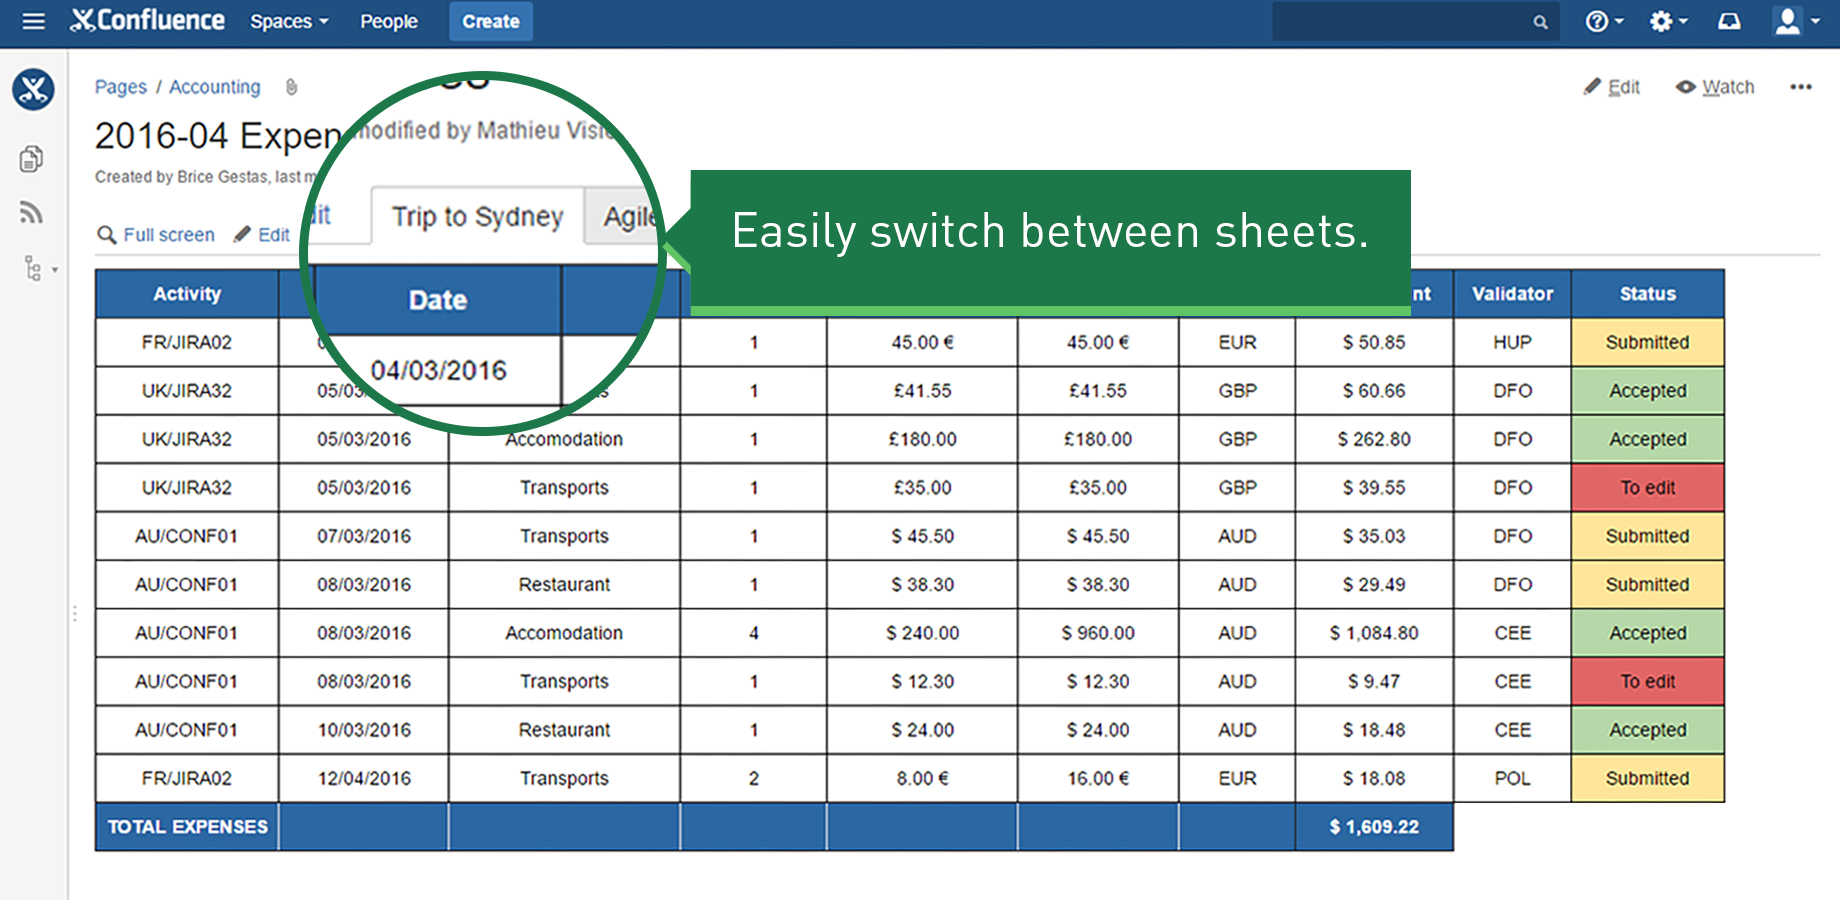Click the Activity column header
This screenshot has height=900, width=1840.
[x=187, y=294]
